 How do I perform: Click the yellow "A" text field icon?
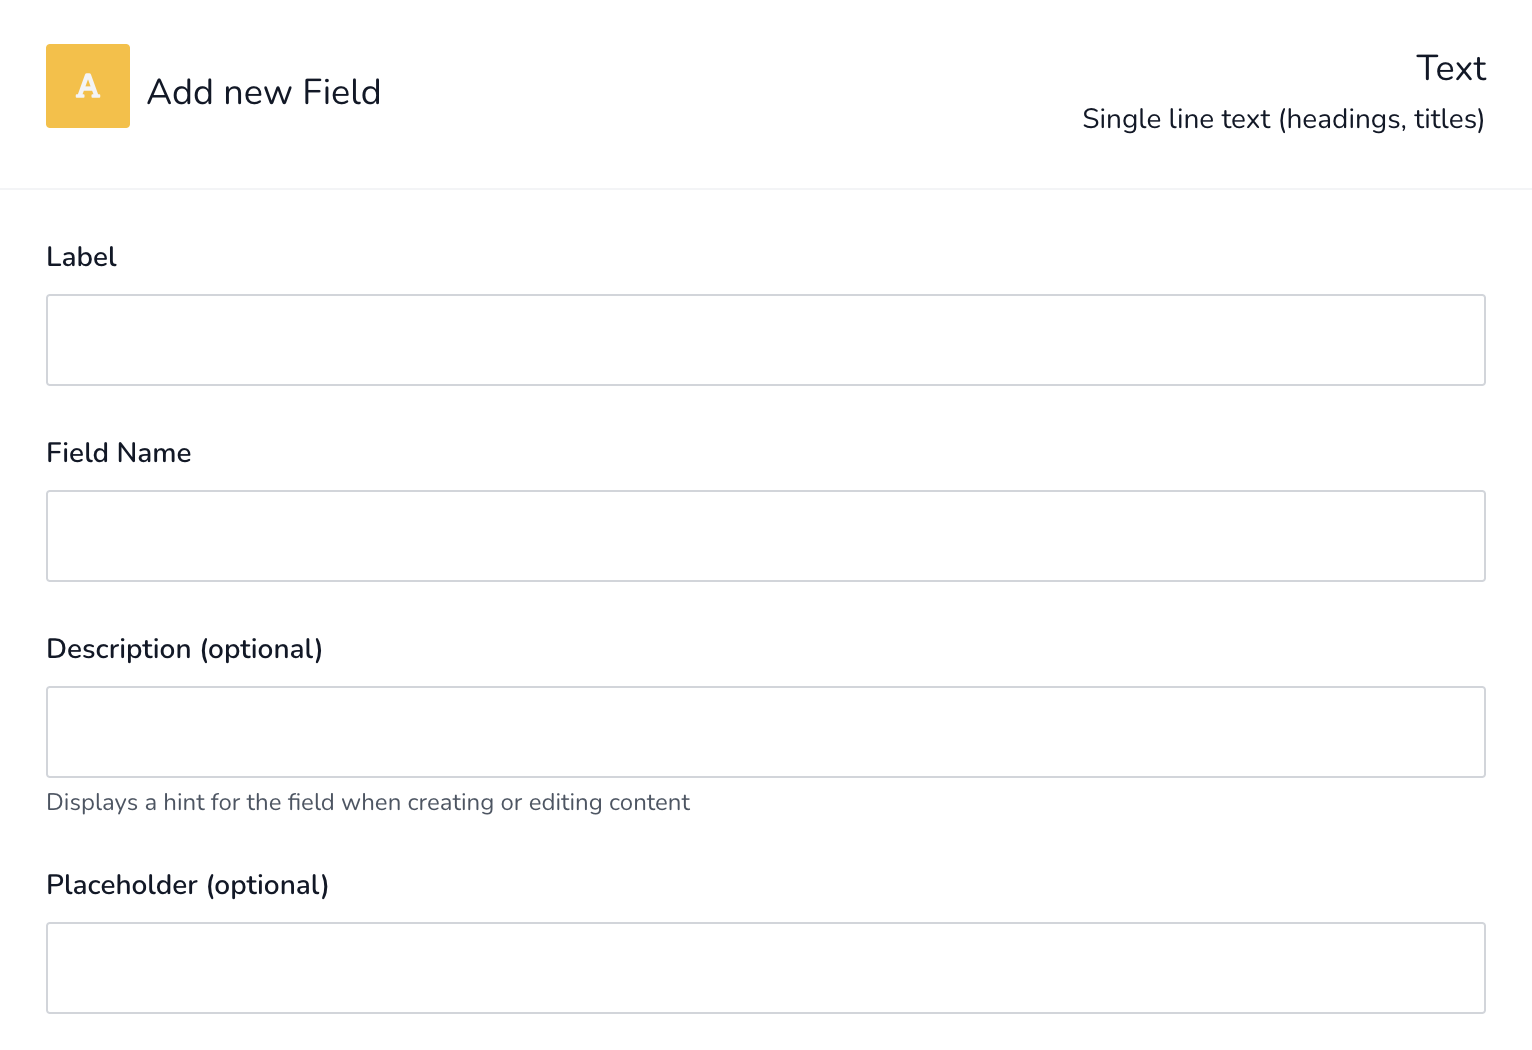[x=88, y=86]
